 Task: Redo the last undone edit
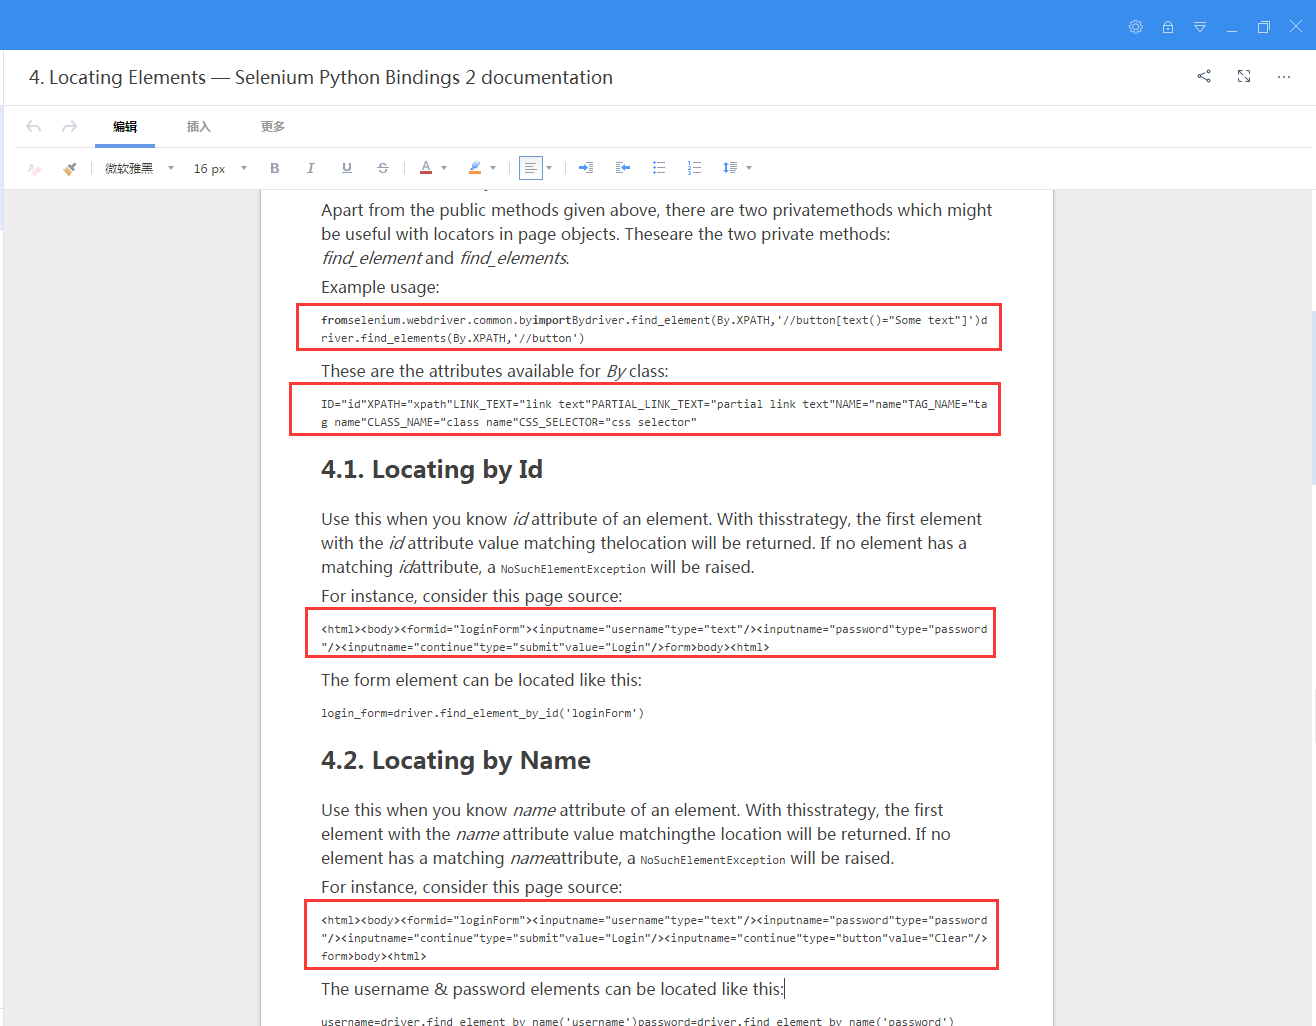pos(69,127)
